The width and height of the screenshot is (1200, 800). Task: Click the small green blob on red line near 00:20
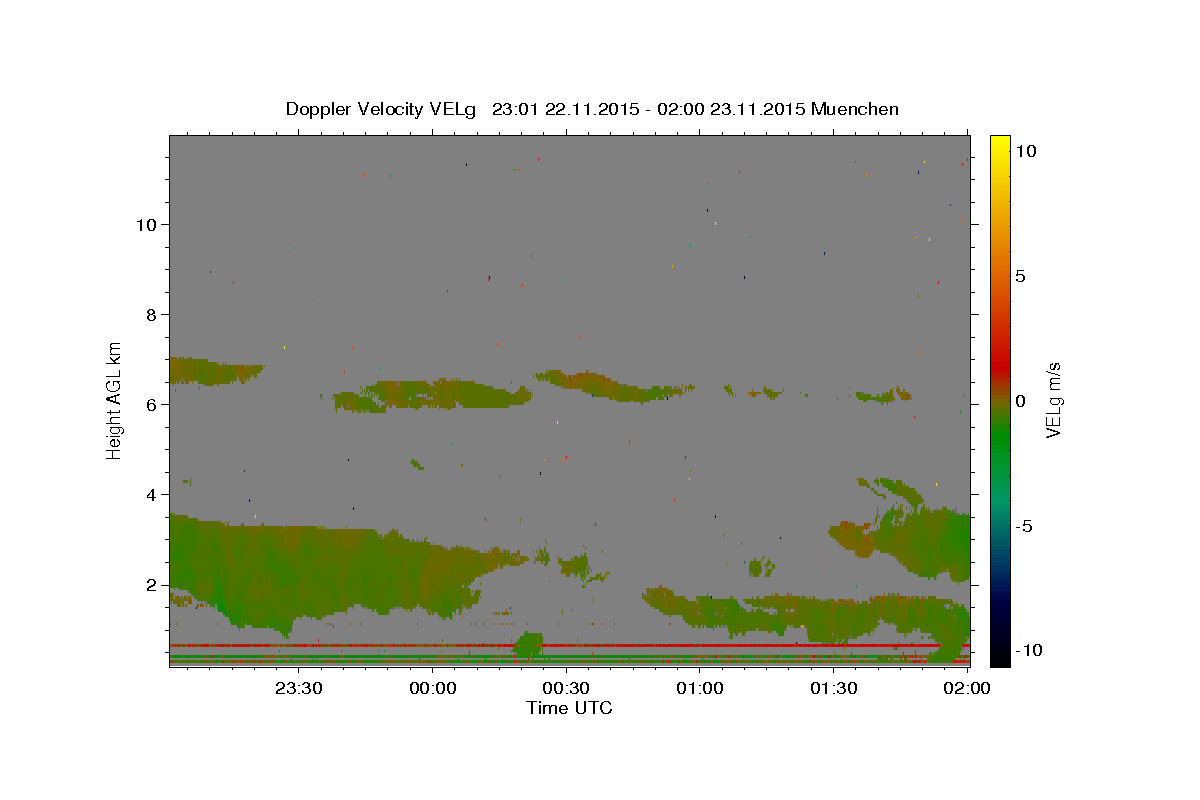click(529, 645)
